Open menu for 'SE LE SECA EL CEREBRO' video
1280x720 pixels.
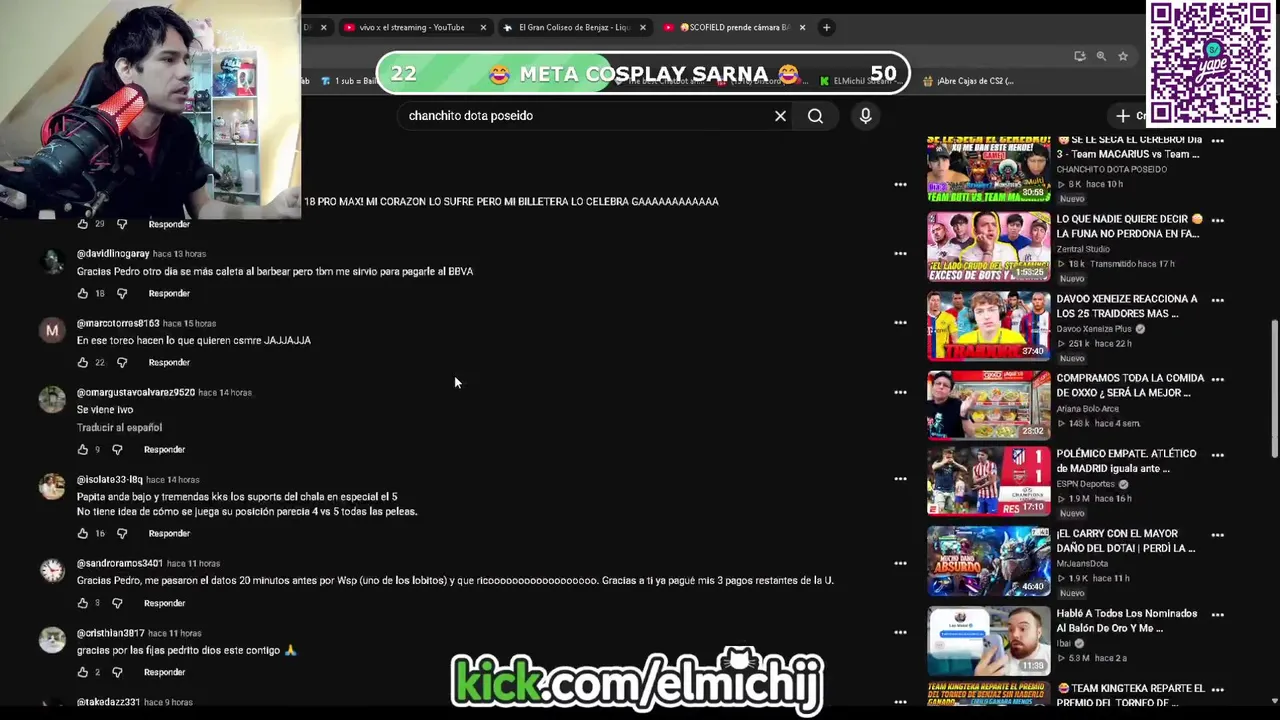click(1217, 141)
